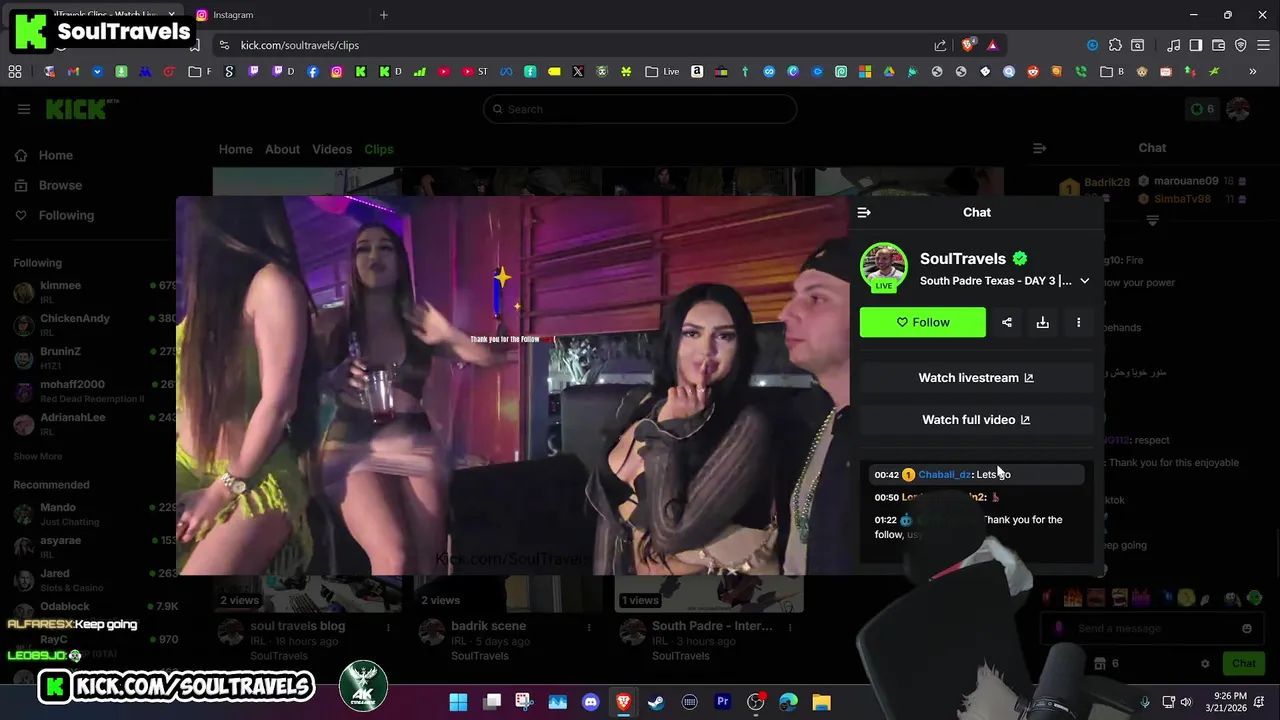
Task: Click the taskbar volume speaker icon
Action: click(x=1186, y=702)
